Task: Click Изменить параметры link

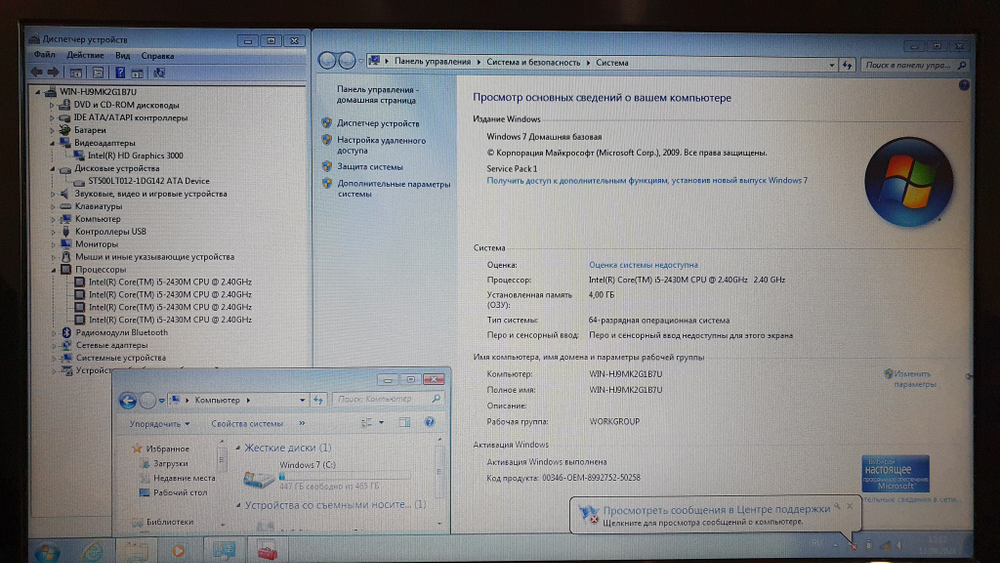Action: coord(914,379)
